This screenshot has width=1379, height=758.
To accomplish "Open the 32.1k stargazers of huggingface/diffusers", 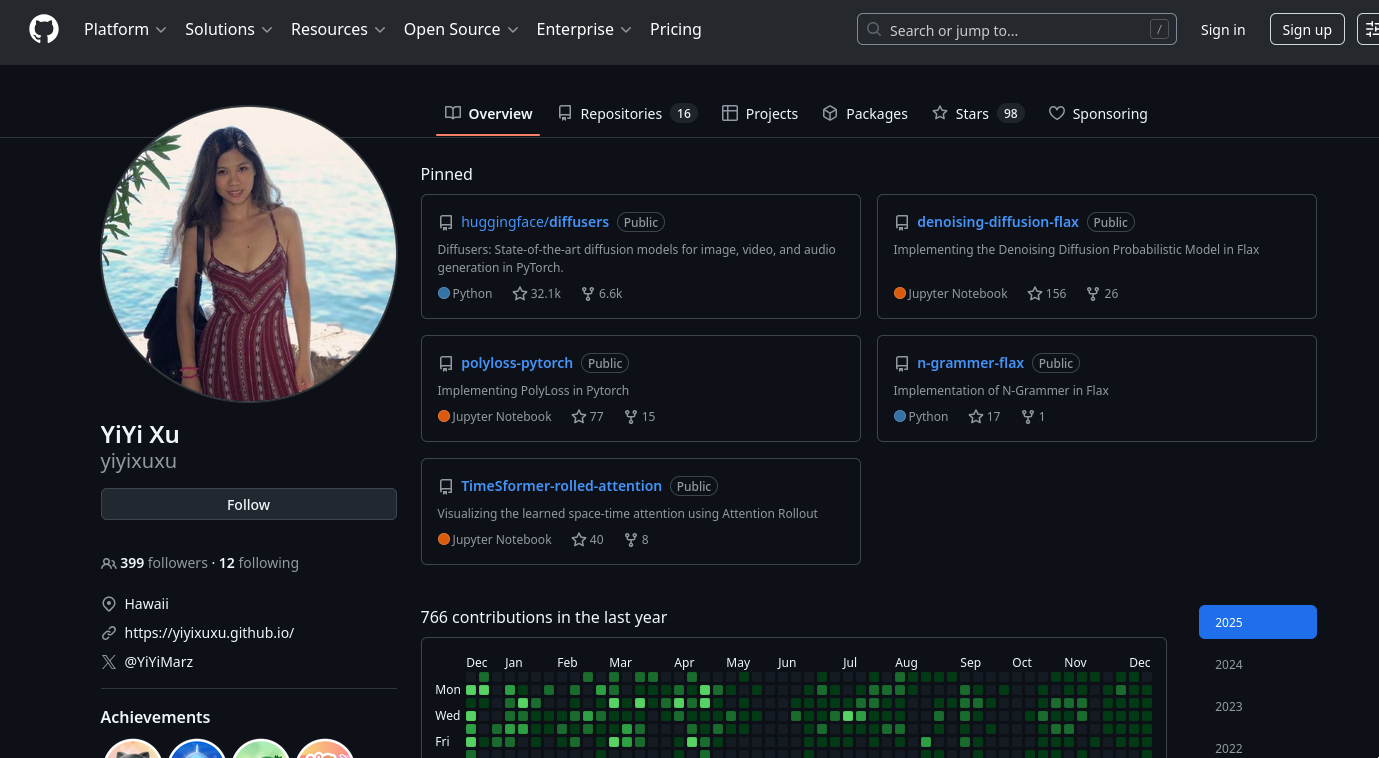I will pyautogui.click(x=537, y=293).
